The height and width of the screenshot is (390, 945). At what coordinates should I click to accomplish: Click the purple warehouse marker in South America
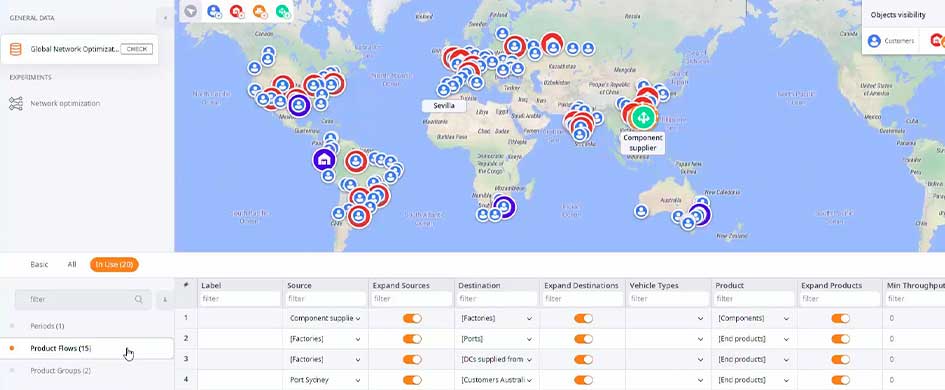pyautogui.click(x=324, y=160)
